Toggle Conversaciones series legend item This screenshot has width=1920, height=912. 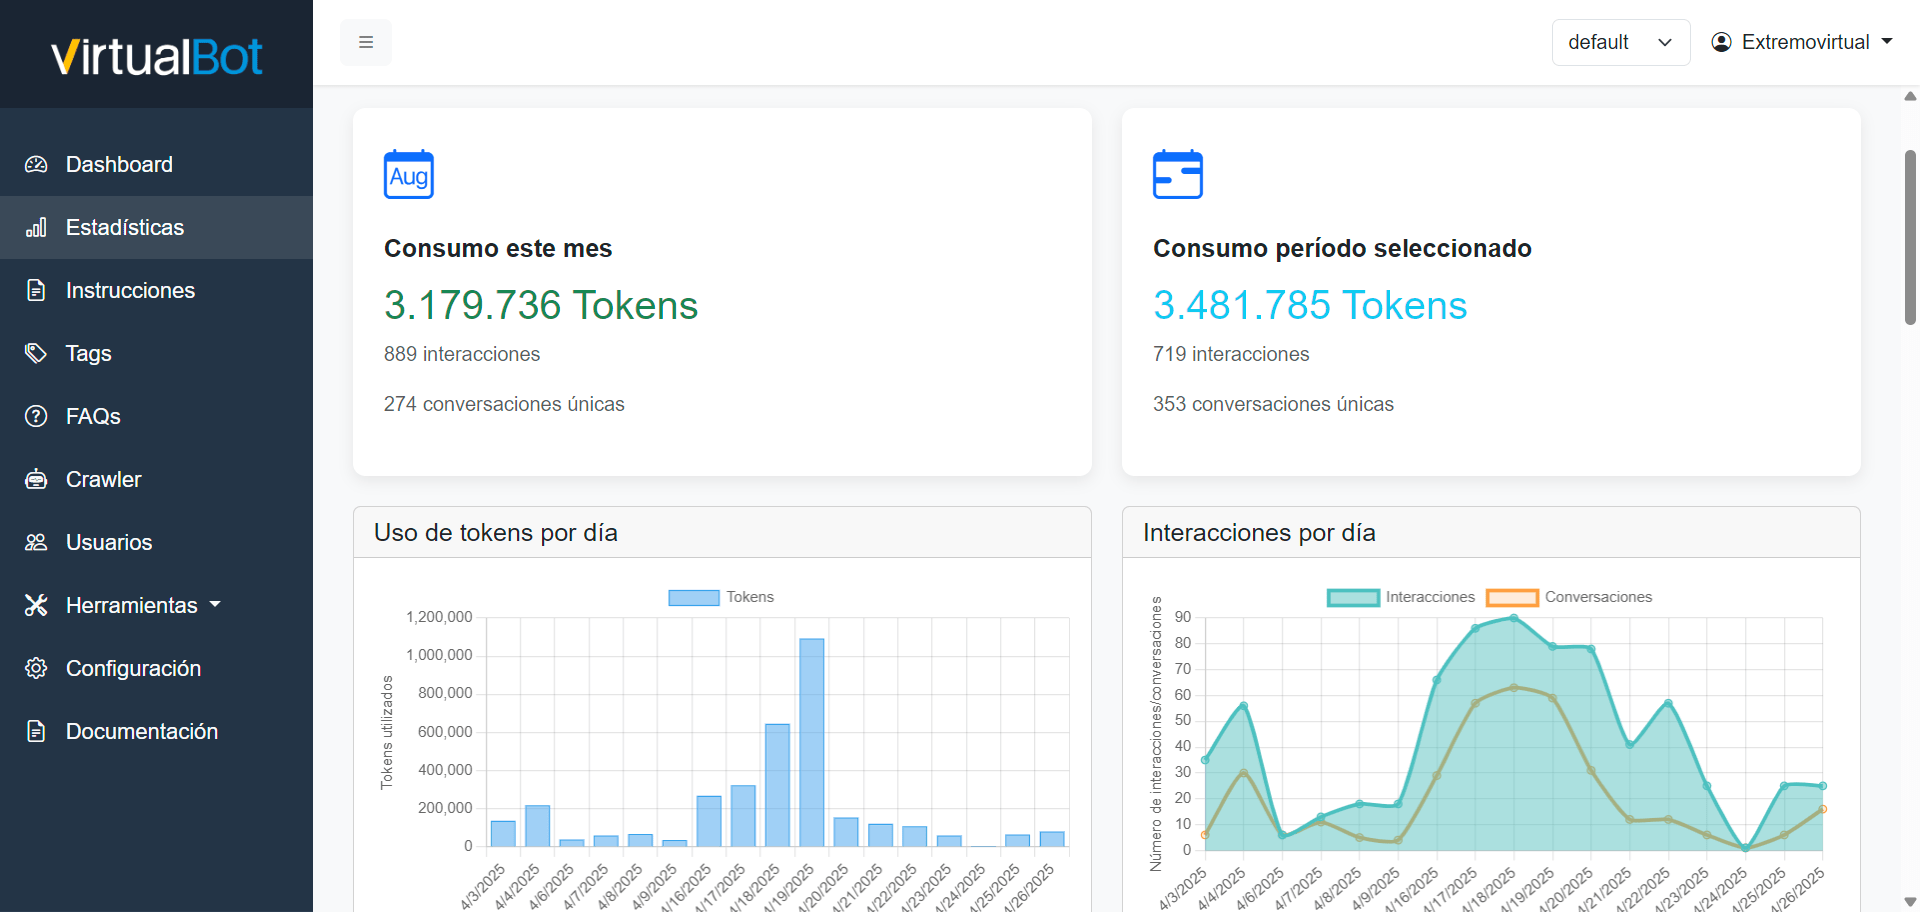point(1569,597)
